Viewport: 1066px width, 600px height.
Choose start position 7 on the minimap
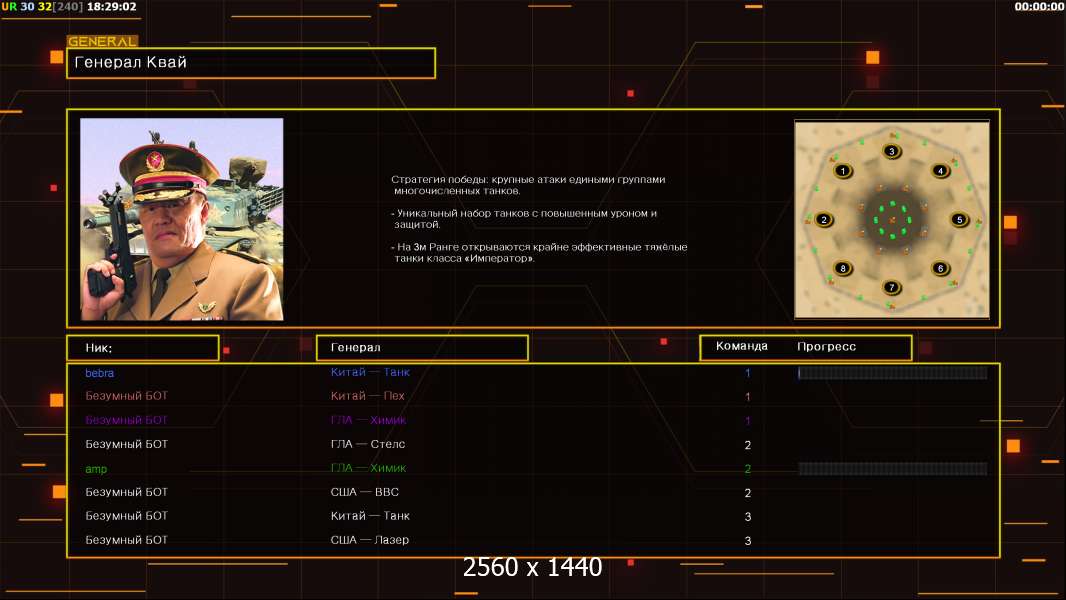(x=892, y=288)
